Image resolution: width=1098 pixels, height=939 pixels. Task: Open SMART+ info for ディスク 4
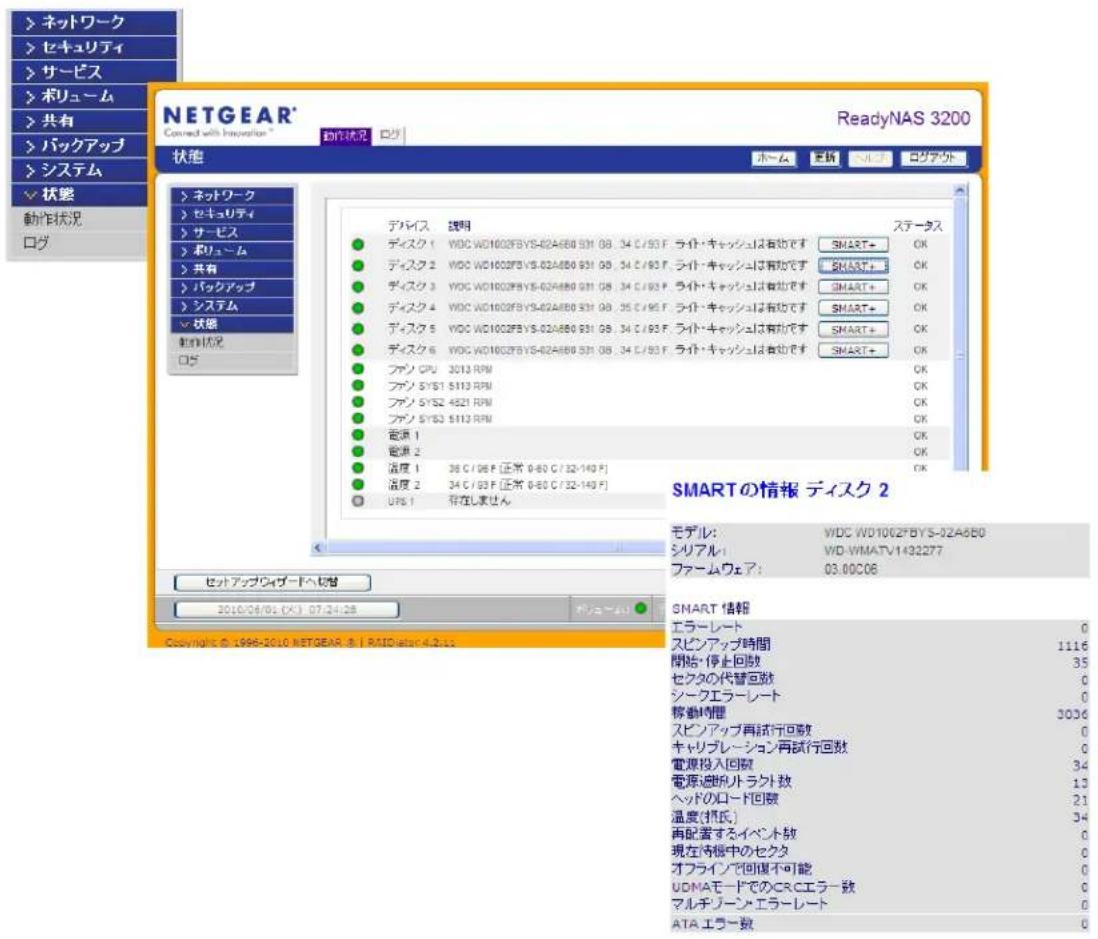[853, 308]
